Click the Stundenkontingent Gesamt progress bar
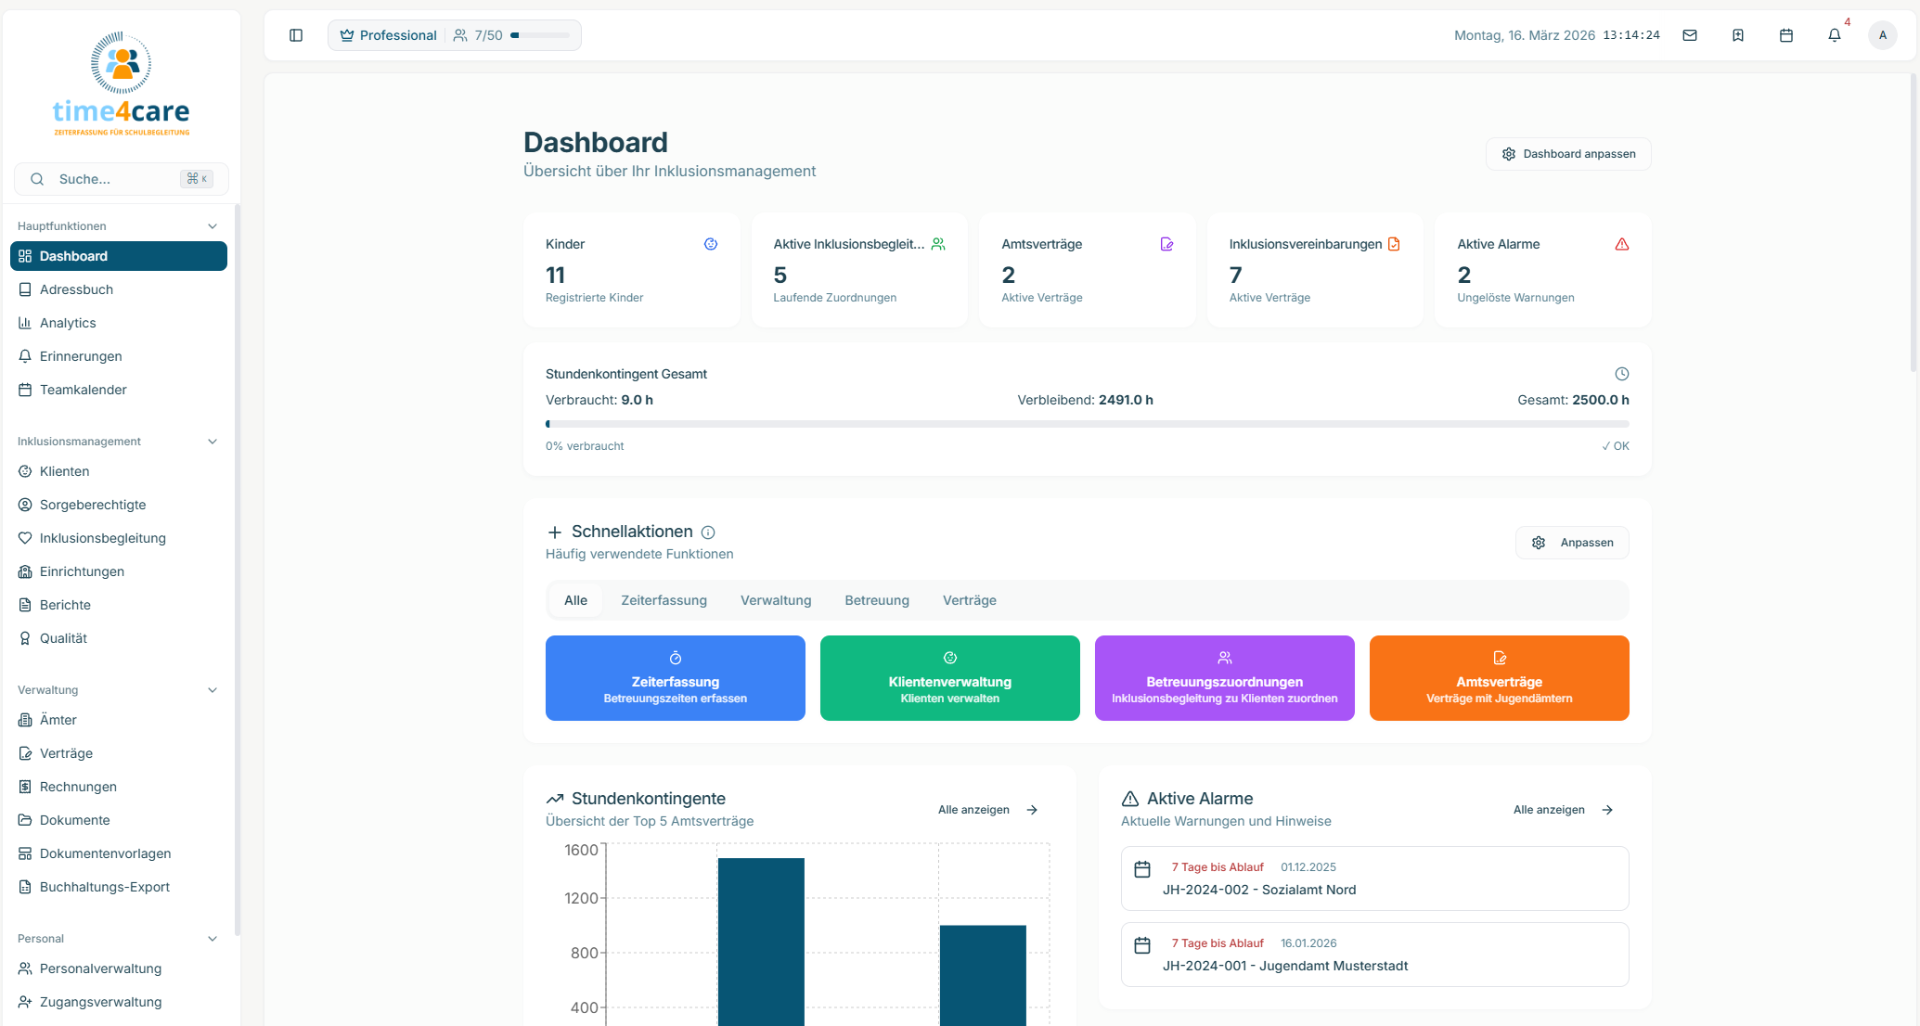 coord(1087,424)
